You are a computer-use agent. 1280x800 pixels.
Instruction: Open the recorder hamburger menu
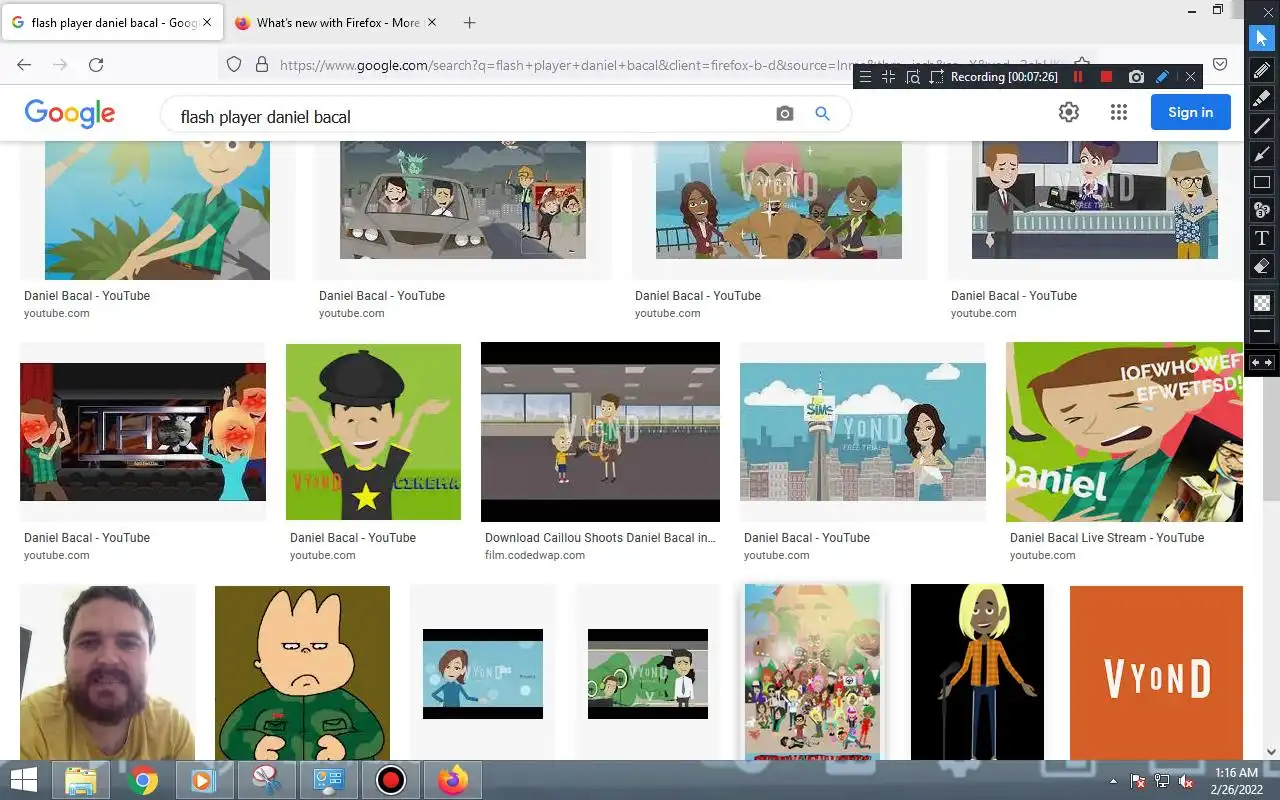coord(866,77)
